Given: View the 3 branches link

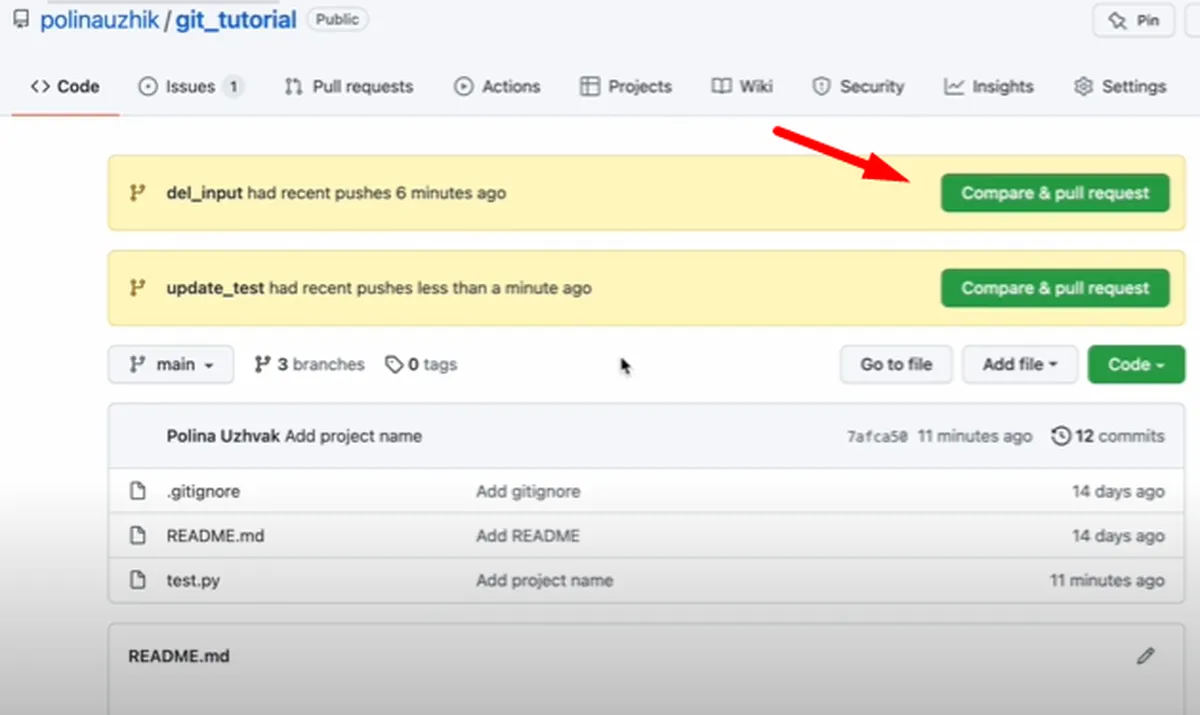Looking at the screenshot, I should (x=309, y=365).
